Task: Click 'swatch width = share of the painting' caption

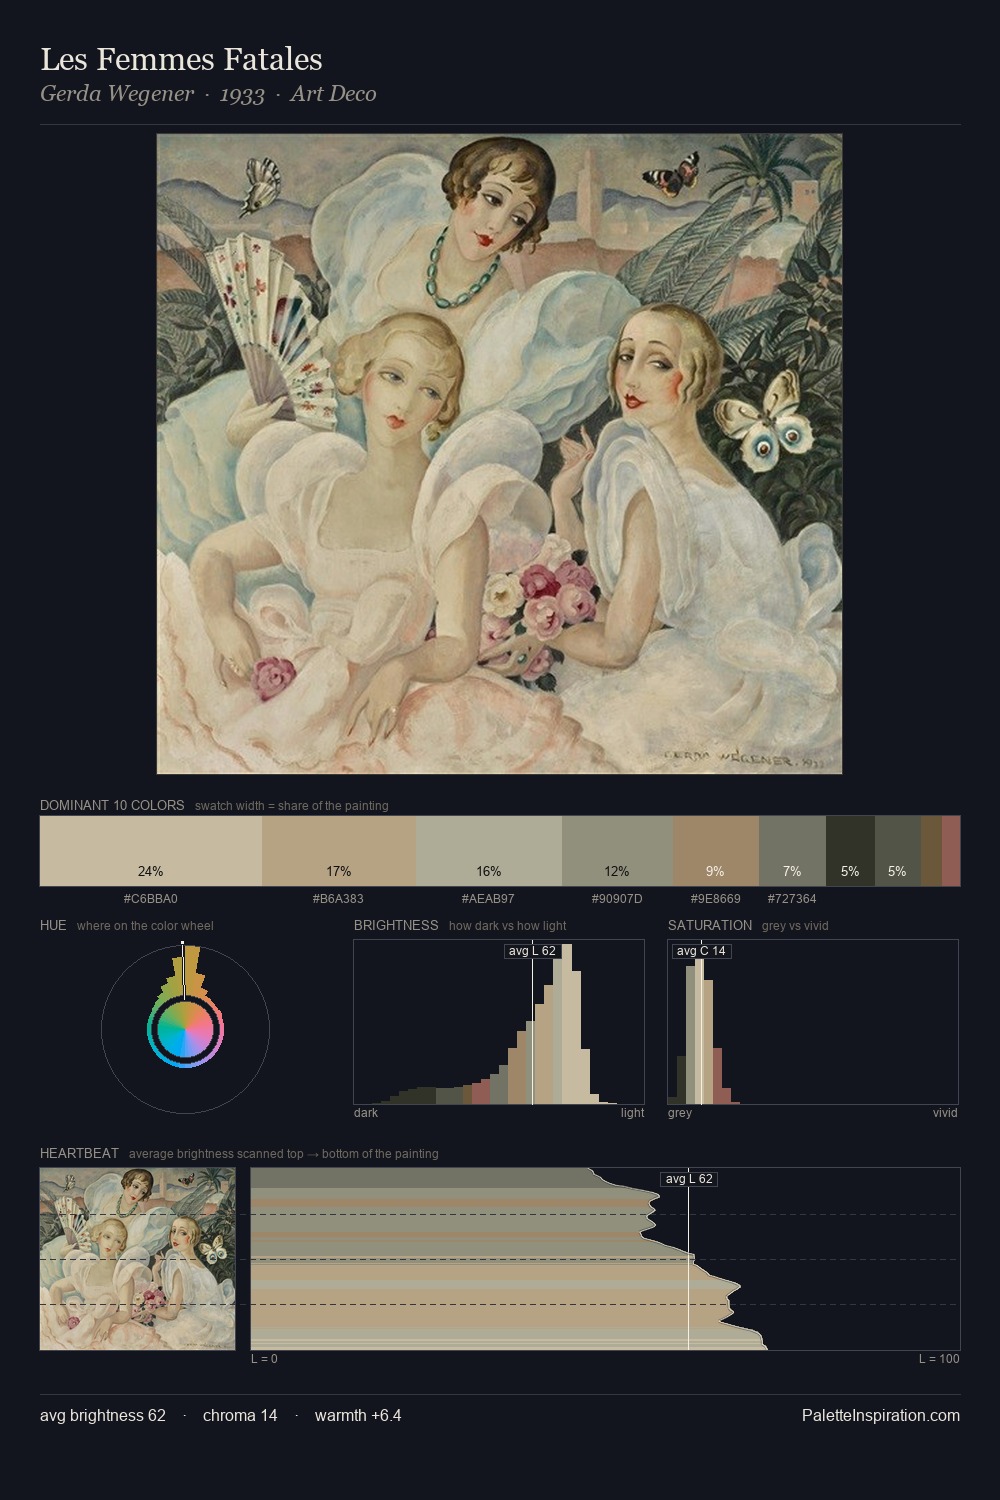Action: pyautogui.click(x=292, y=806)
